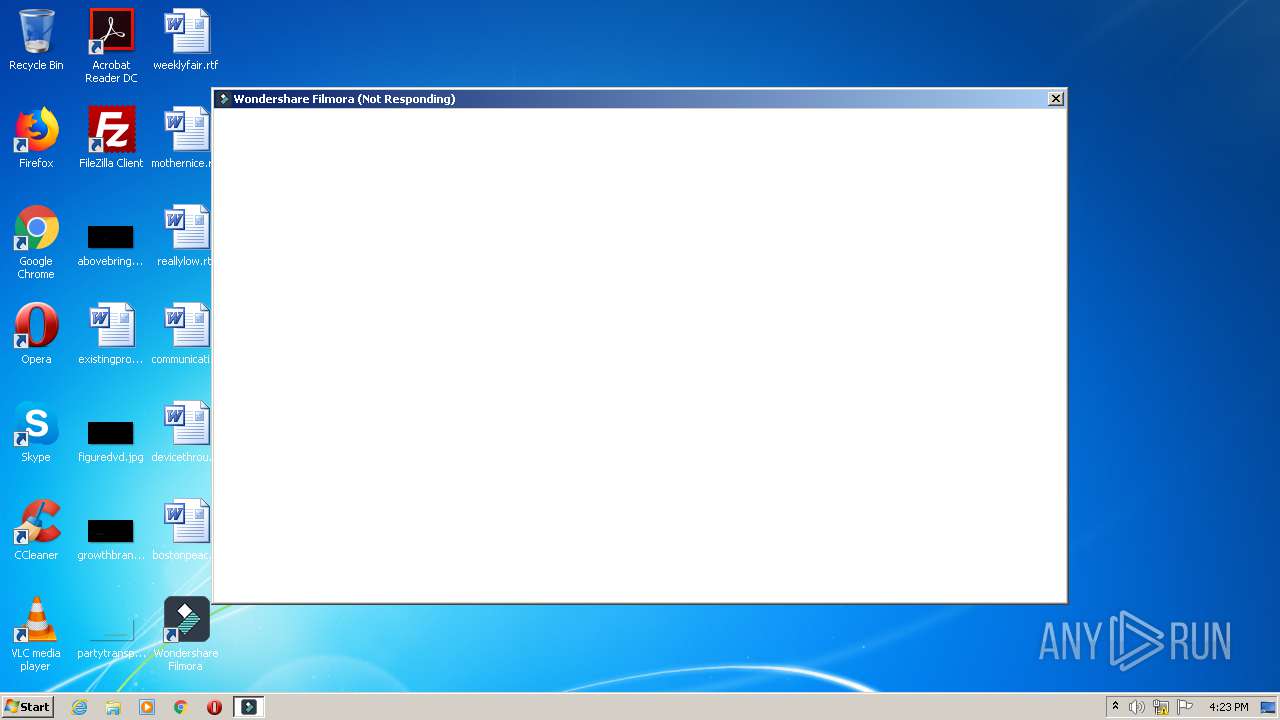This screenshot has width=1280, height=720.
Task: Launch Acrobat Reader DC shortcut
Action: pyautogui.click(x=111, y=46)
